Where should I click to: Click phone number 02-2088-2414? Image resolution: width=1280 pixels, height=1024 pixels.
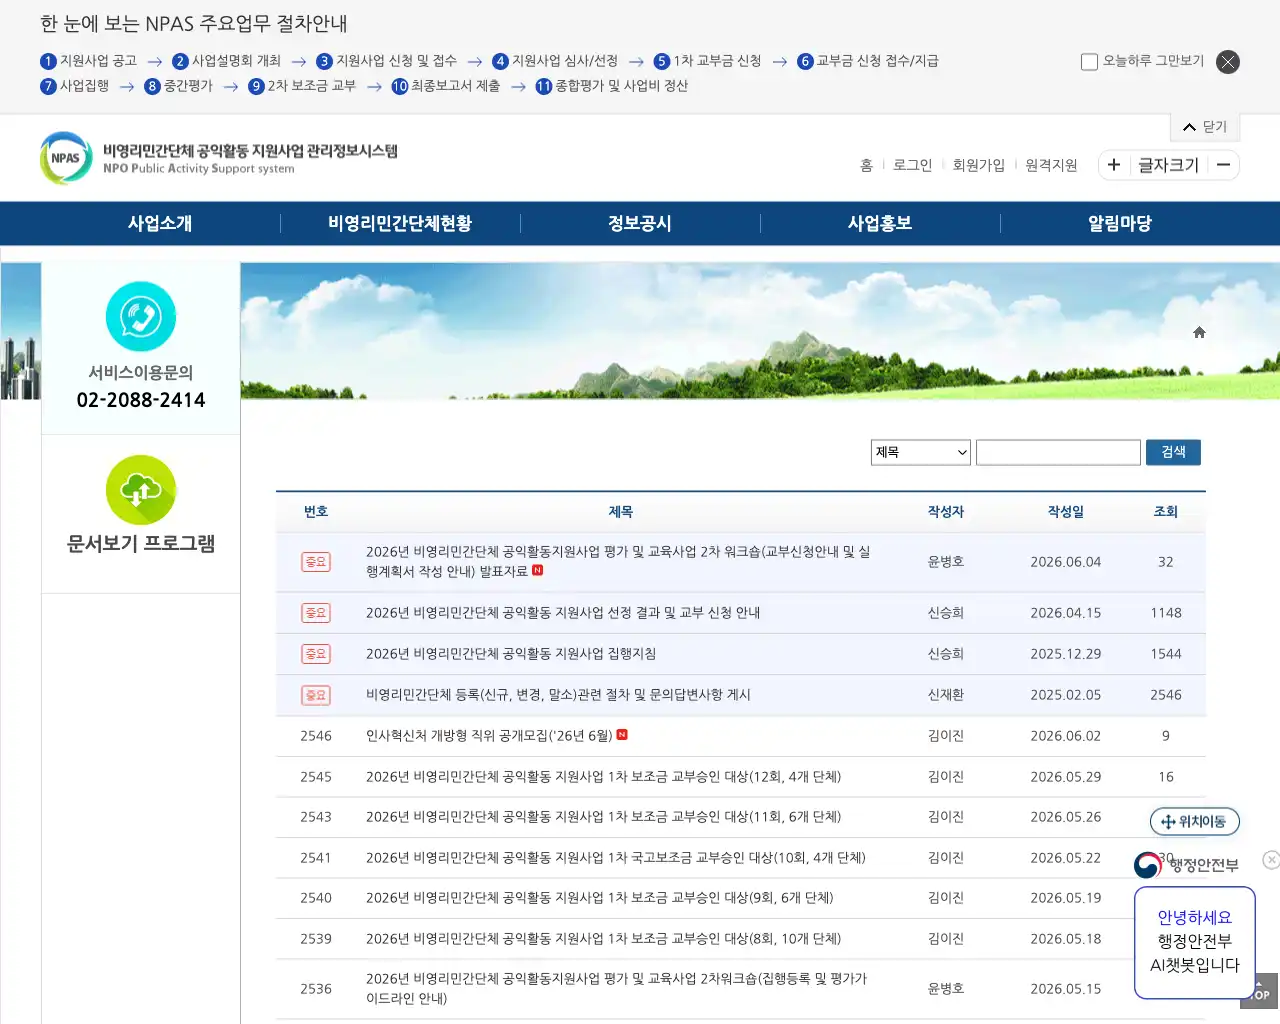(x=141, y=400)
